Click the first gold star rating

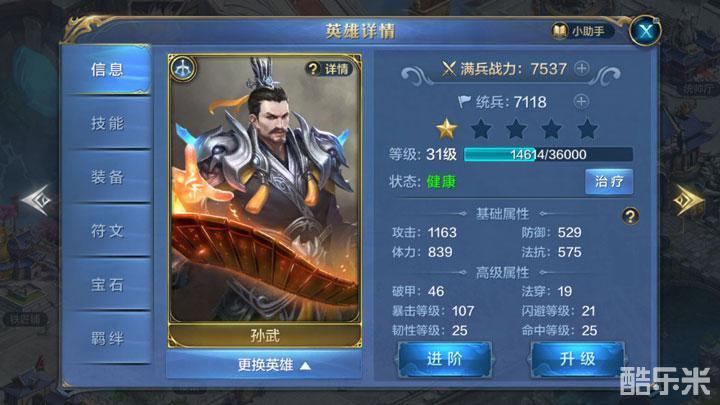[446, 129]
